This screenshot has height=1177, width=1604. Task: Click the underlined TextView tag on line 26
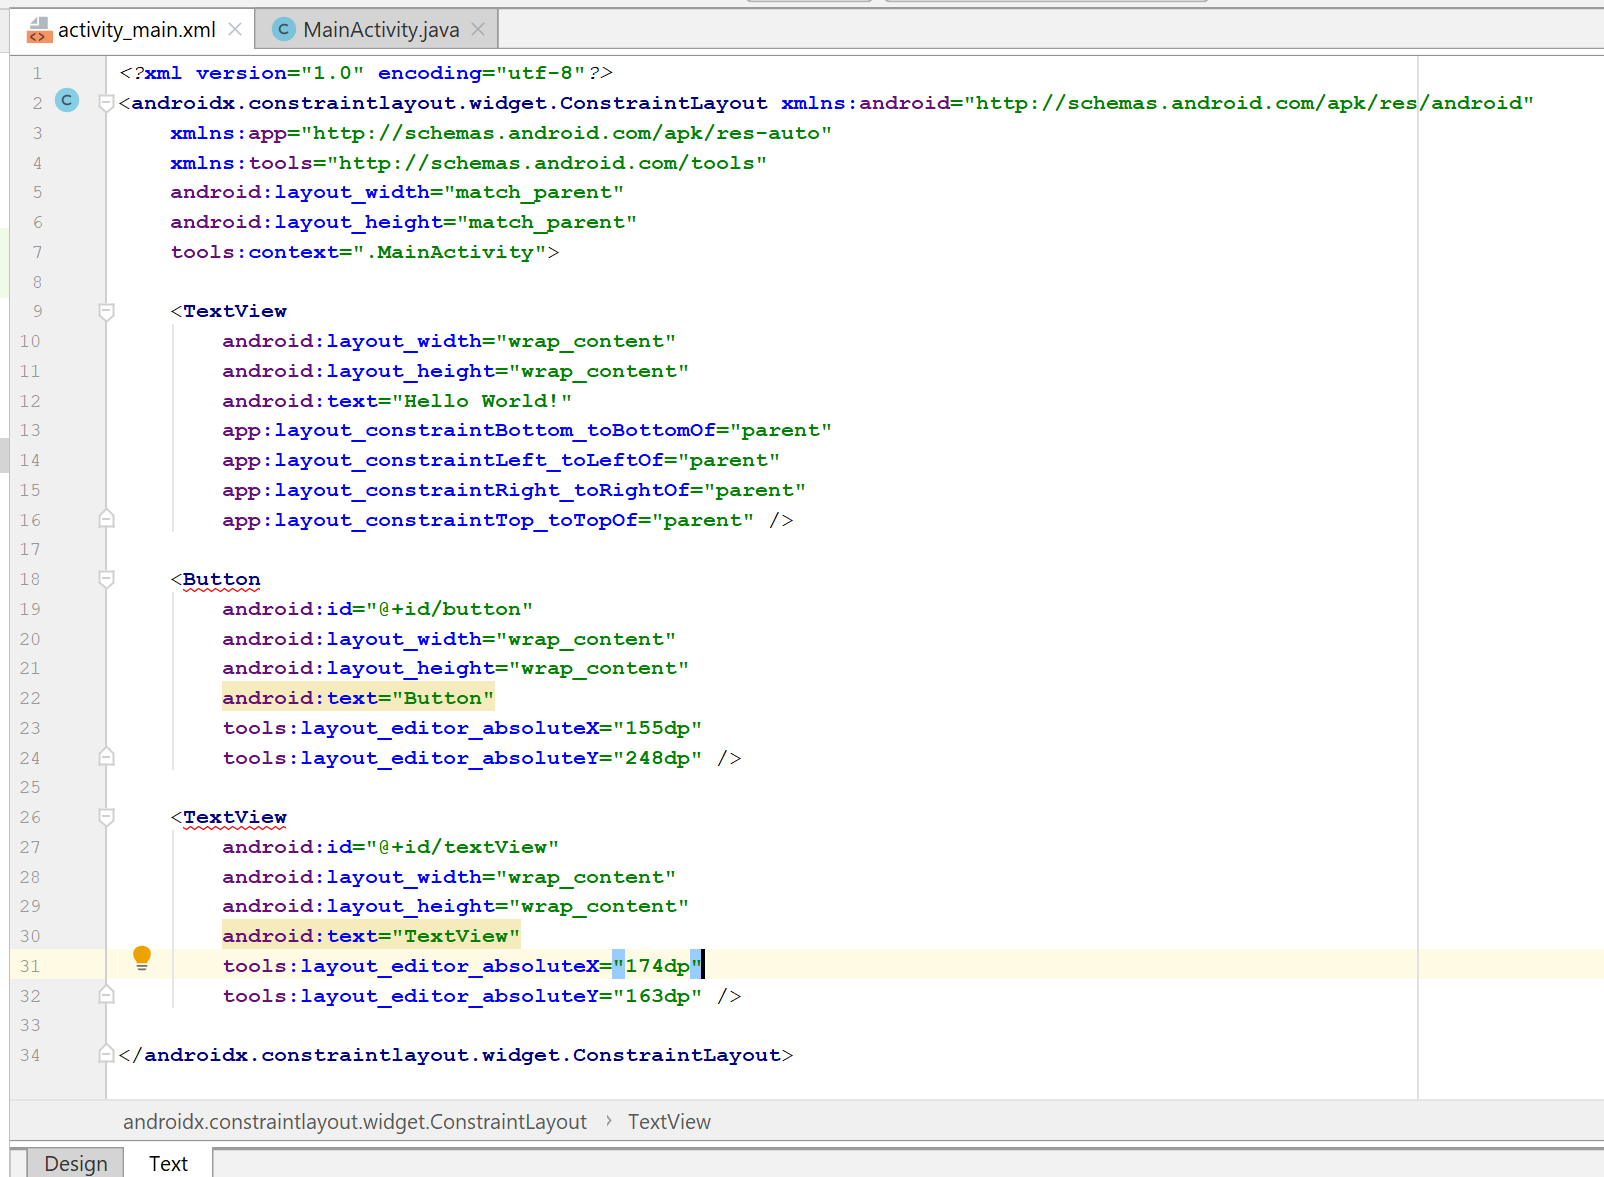click(234, 817)
